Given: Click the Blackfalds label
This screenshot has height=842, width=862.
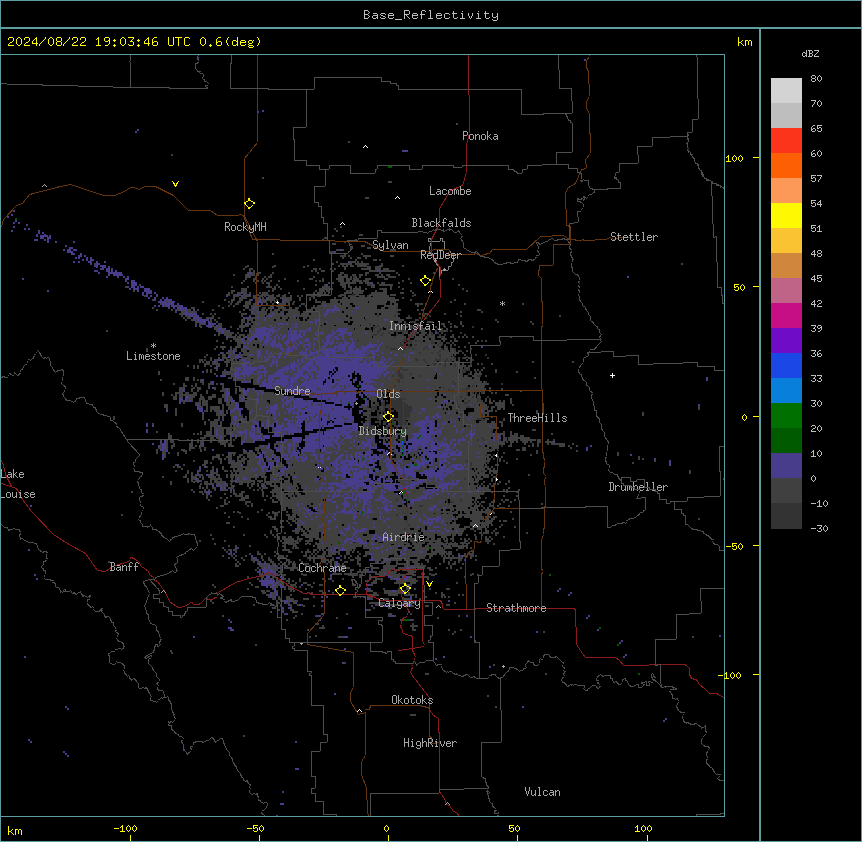Looking at the screenshot, I should 441,223.
